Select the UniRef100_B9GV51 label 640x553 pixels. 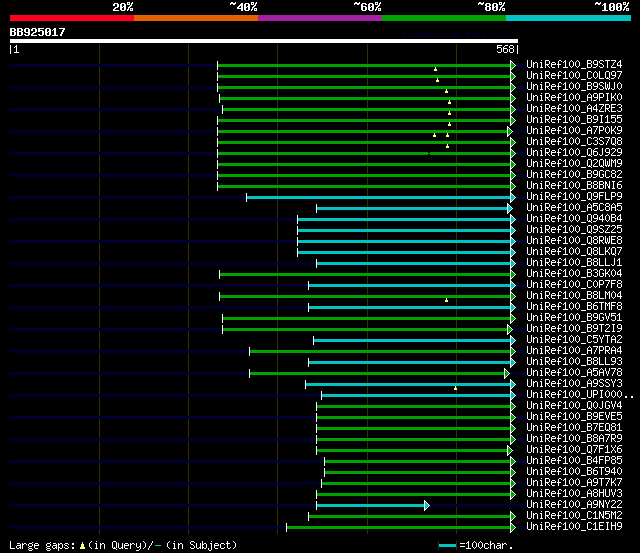point(574,318)
